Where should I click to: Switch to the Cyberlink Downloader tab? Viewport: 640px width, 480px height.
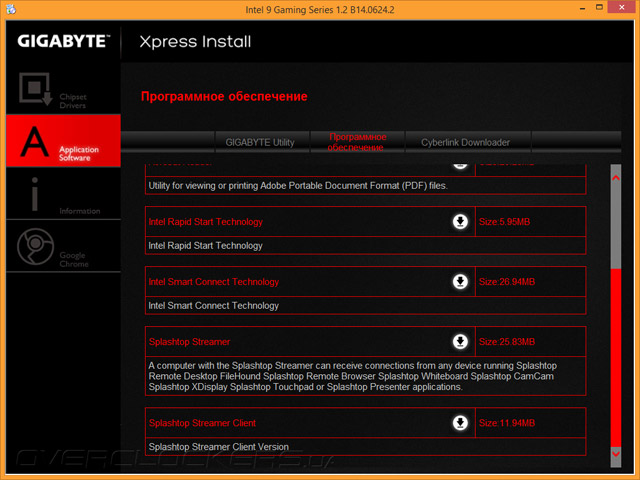click(x=468, y=142)
